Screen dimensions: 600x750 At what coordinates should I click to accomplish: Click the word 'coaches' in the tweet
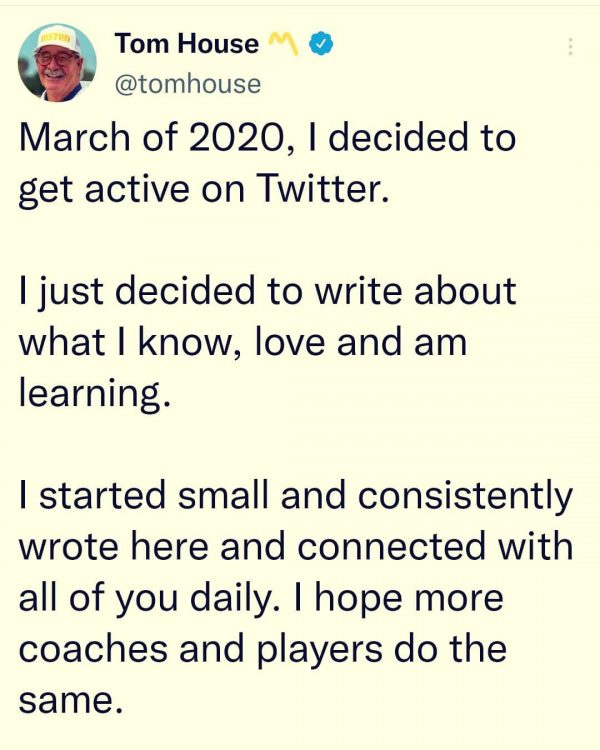pyautogui.click(x=94, y=648)
